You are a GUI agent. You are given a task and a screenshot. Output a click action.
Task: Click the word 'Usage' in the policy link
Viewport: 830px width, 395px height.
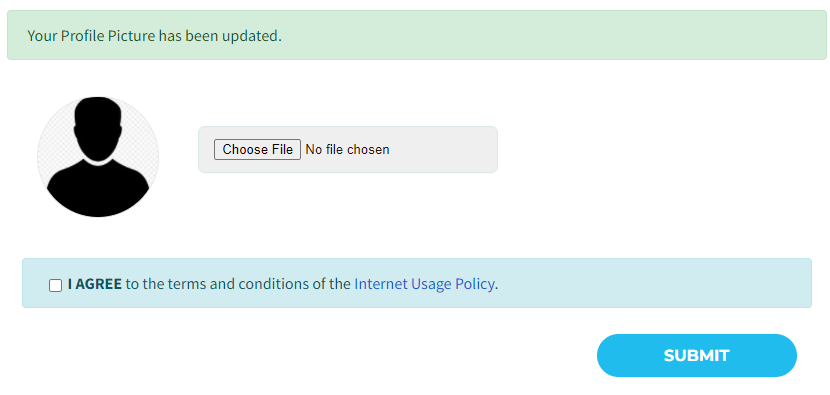coord(429,285)
